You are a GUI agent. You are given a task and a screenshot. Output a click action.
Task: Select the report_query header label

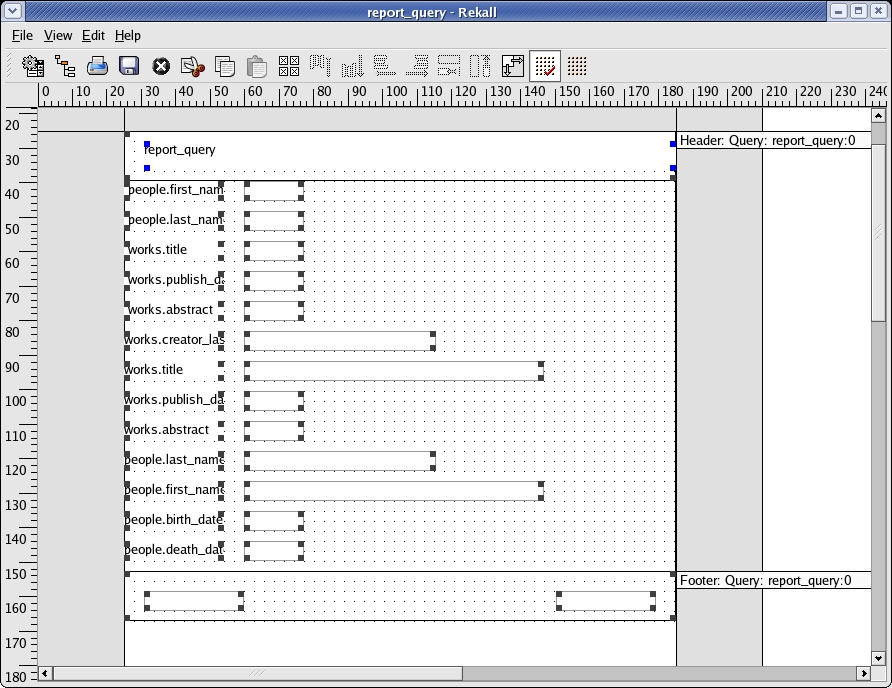pos(180,150)
